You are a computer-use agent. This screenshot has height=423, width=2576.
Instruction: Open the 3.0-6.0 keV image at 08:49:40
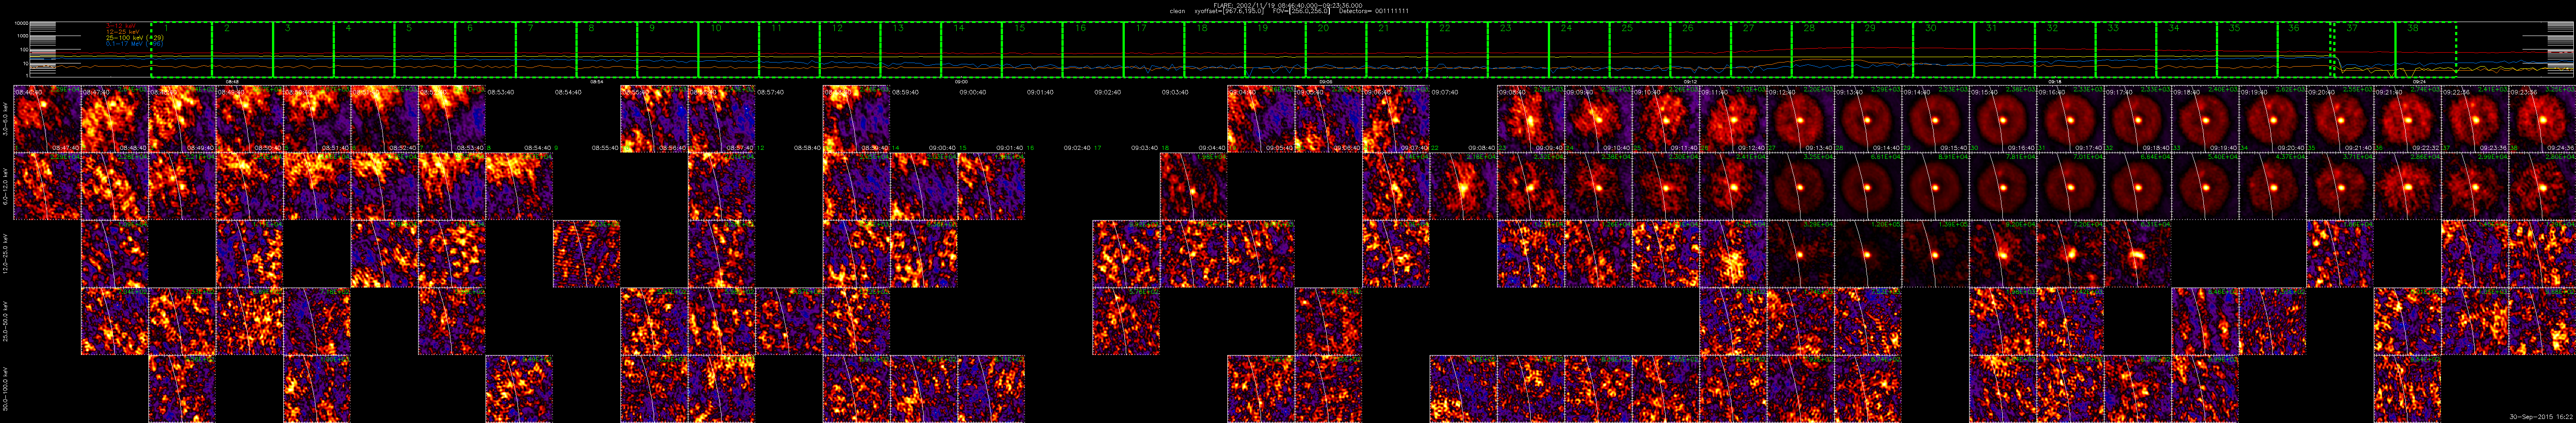coord(249,119)
